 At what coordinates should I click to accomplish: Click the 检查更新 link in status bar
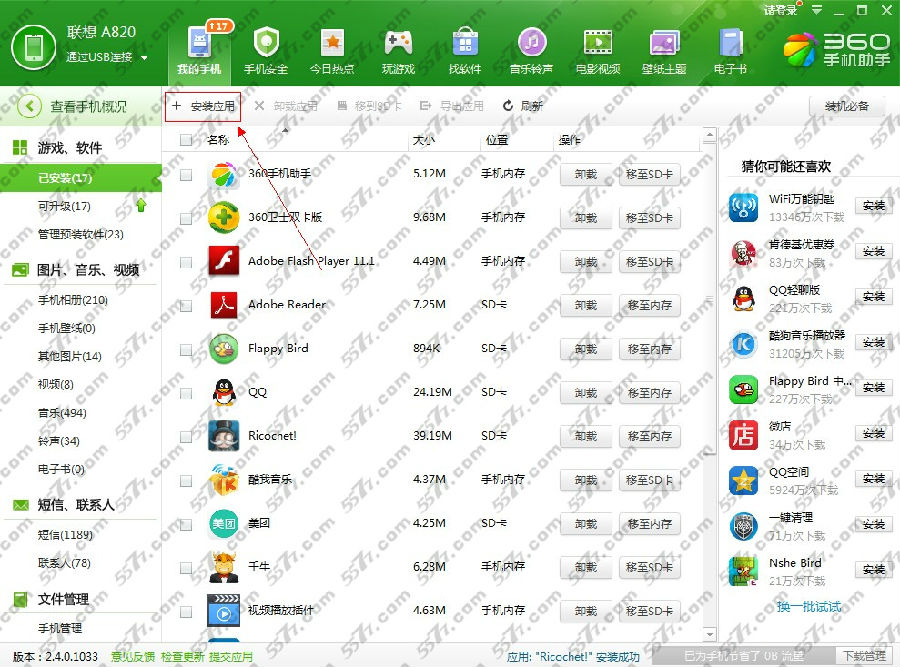(182, 657)
